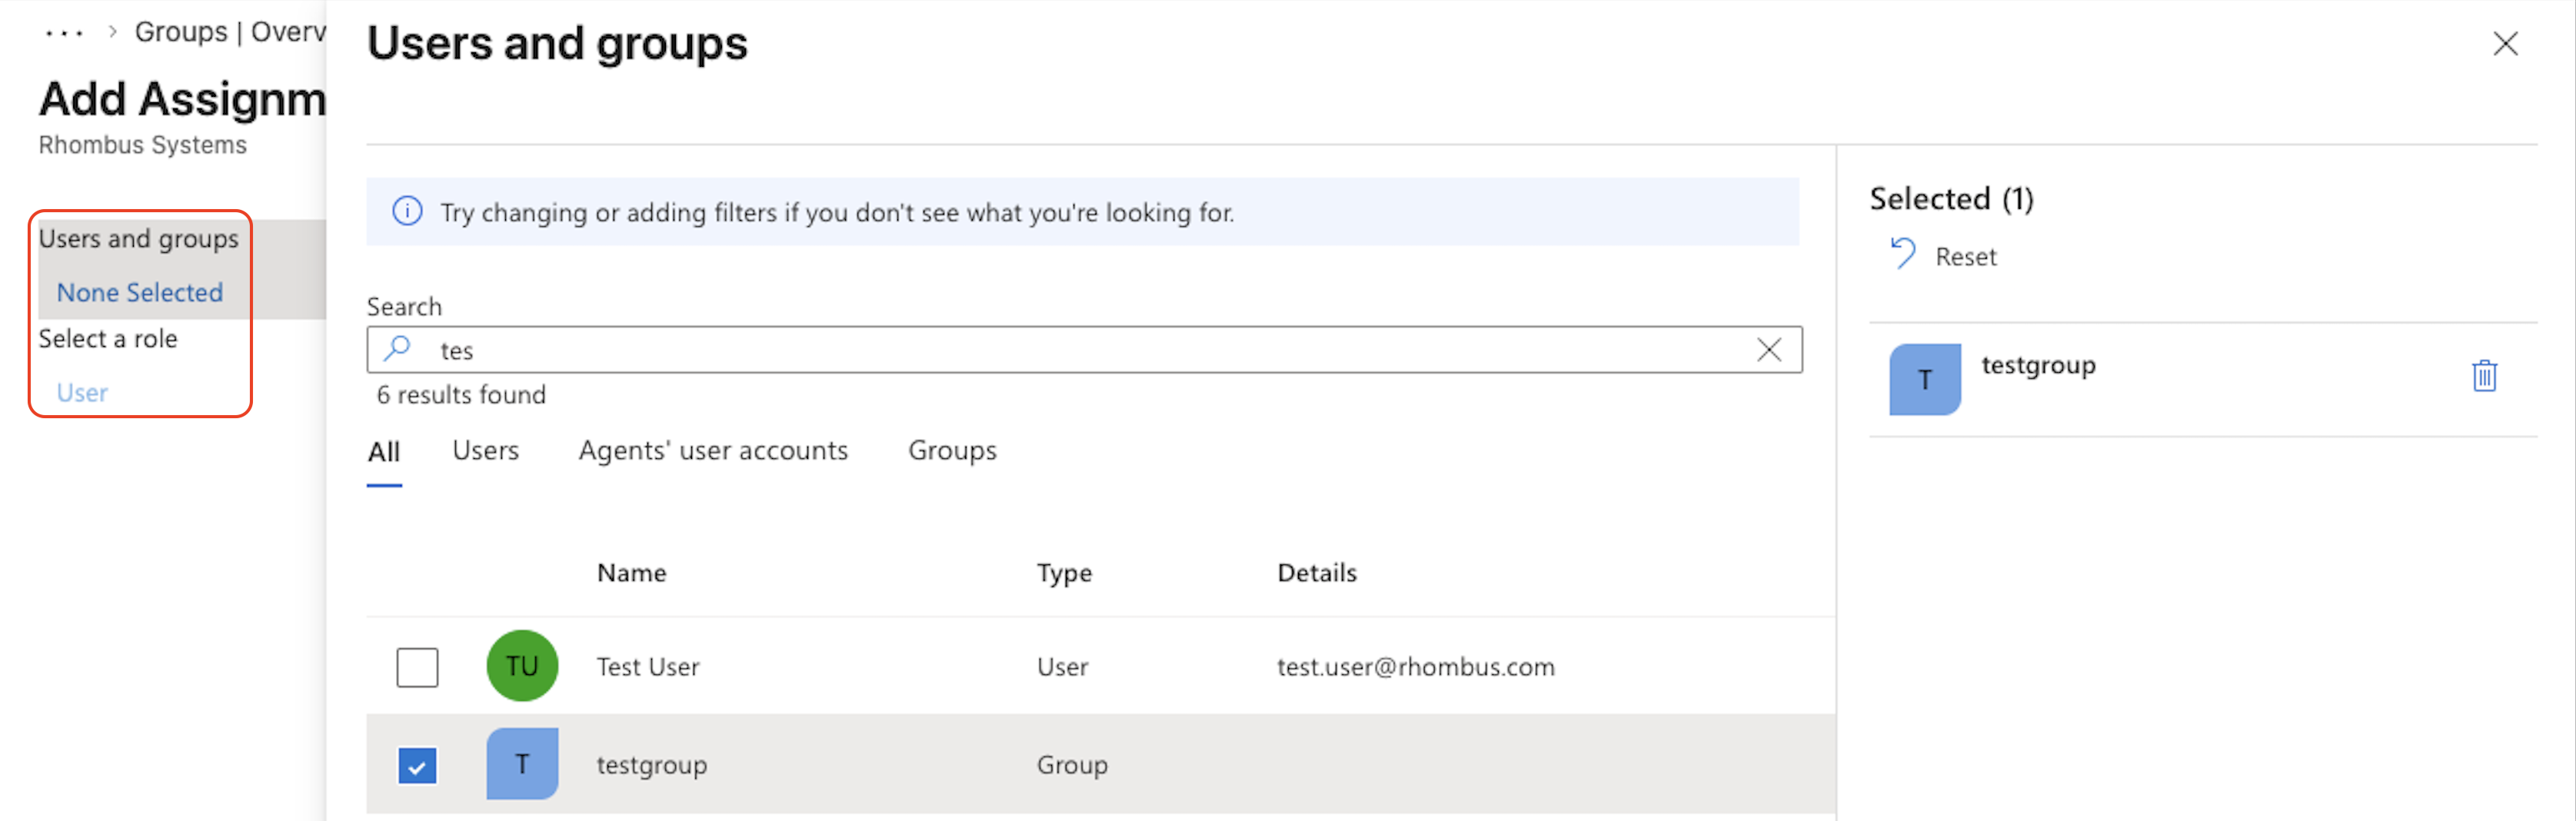
Task: Click the TU avatar for Test User
Action: [x=522, y=665]
